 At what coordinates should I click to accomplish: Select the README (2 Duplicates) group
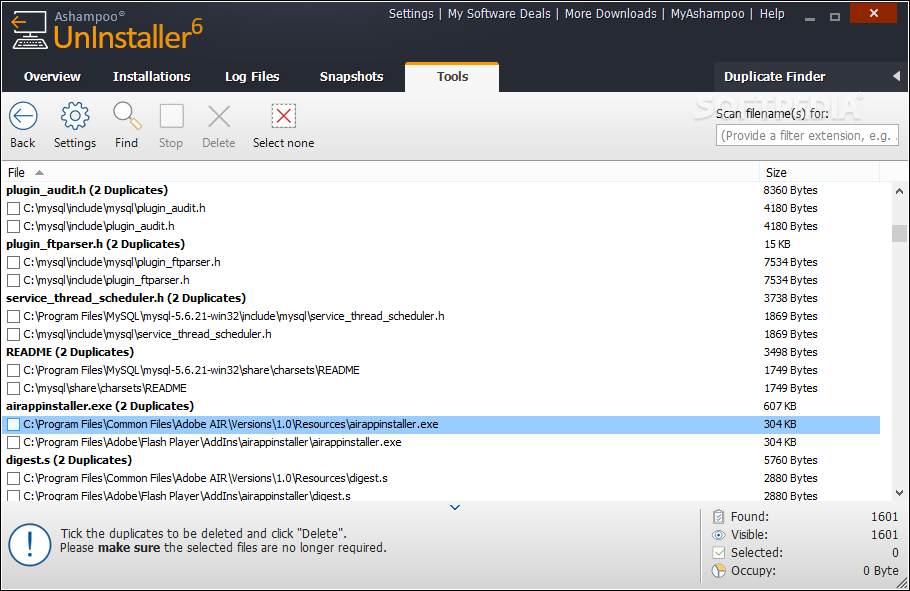[x=70, y=352]
